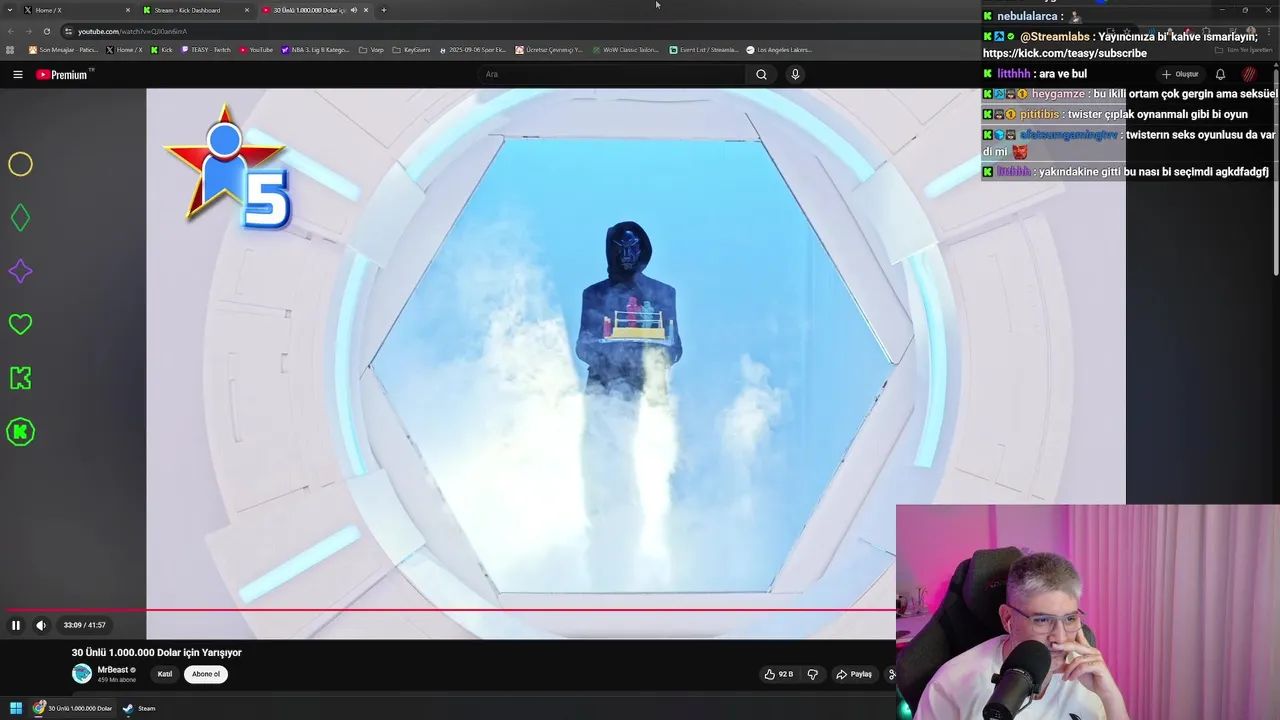1280x720 pixels.
Task: Reload the current page
Action: coord(46,31)
